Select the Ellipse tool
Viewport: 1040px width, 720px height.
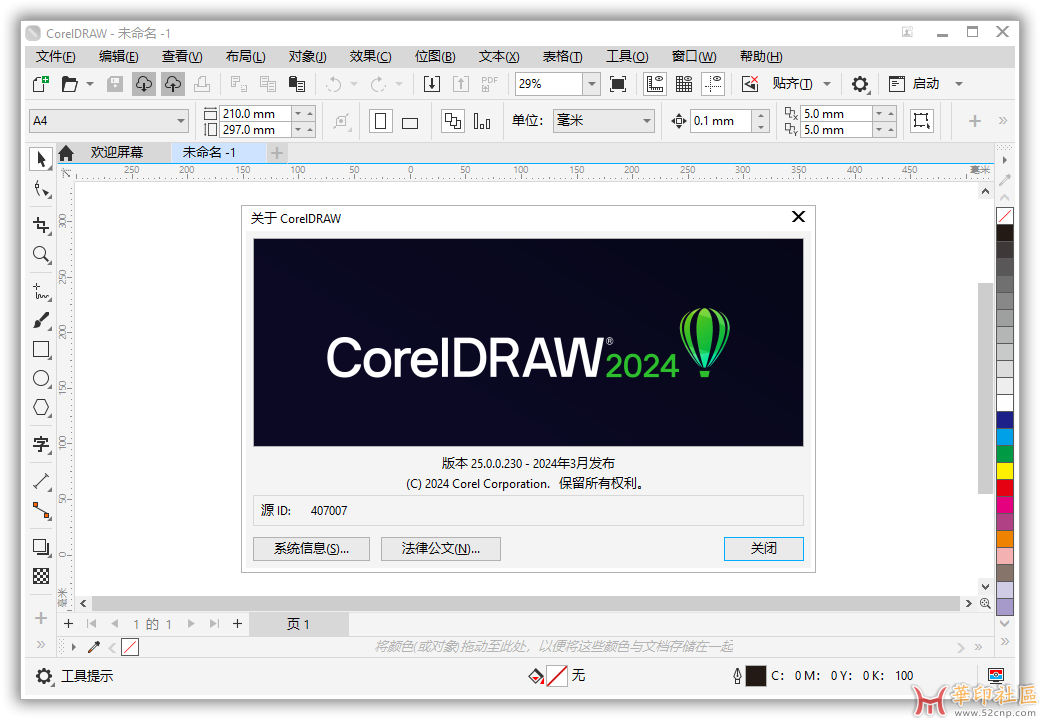[41, 379]
